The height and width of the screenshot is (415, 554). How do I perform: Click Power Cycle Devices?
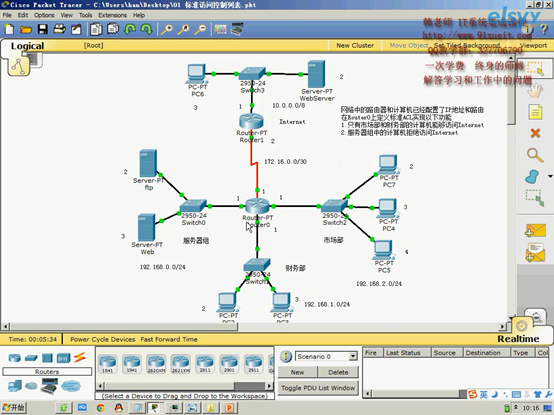point(102,339)
